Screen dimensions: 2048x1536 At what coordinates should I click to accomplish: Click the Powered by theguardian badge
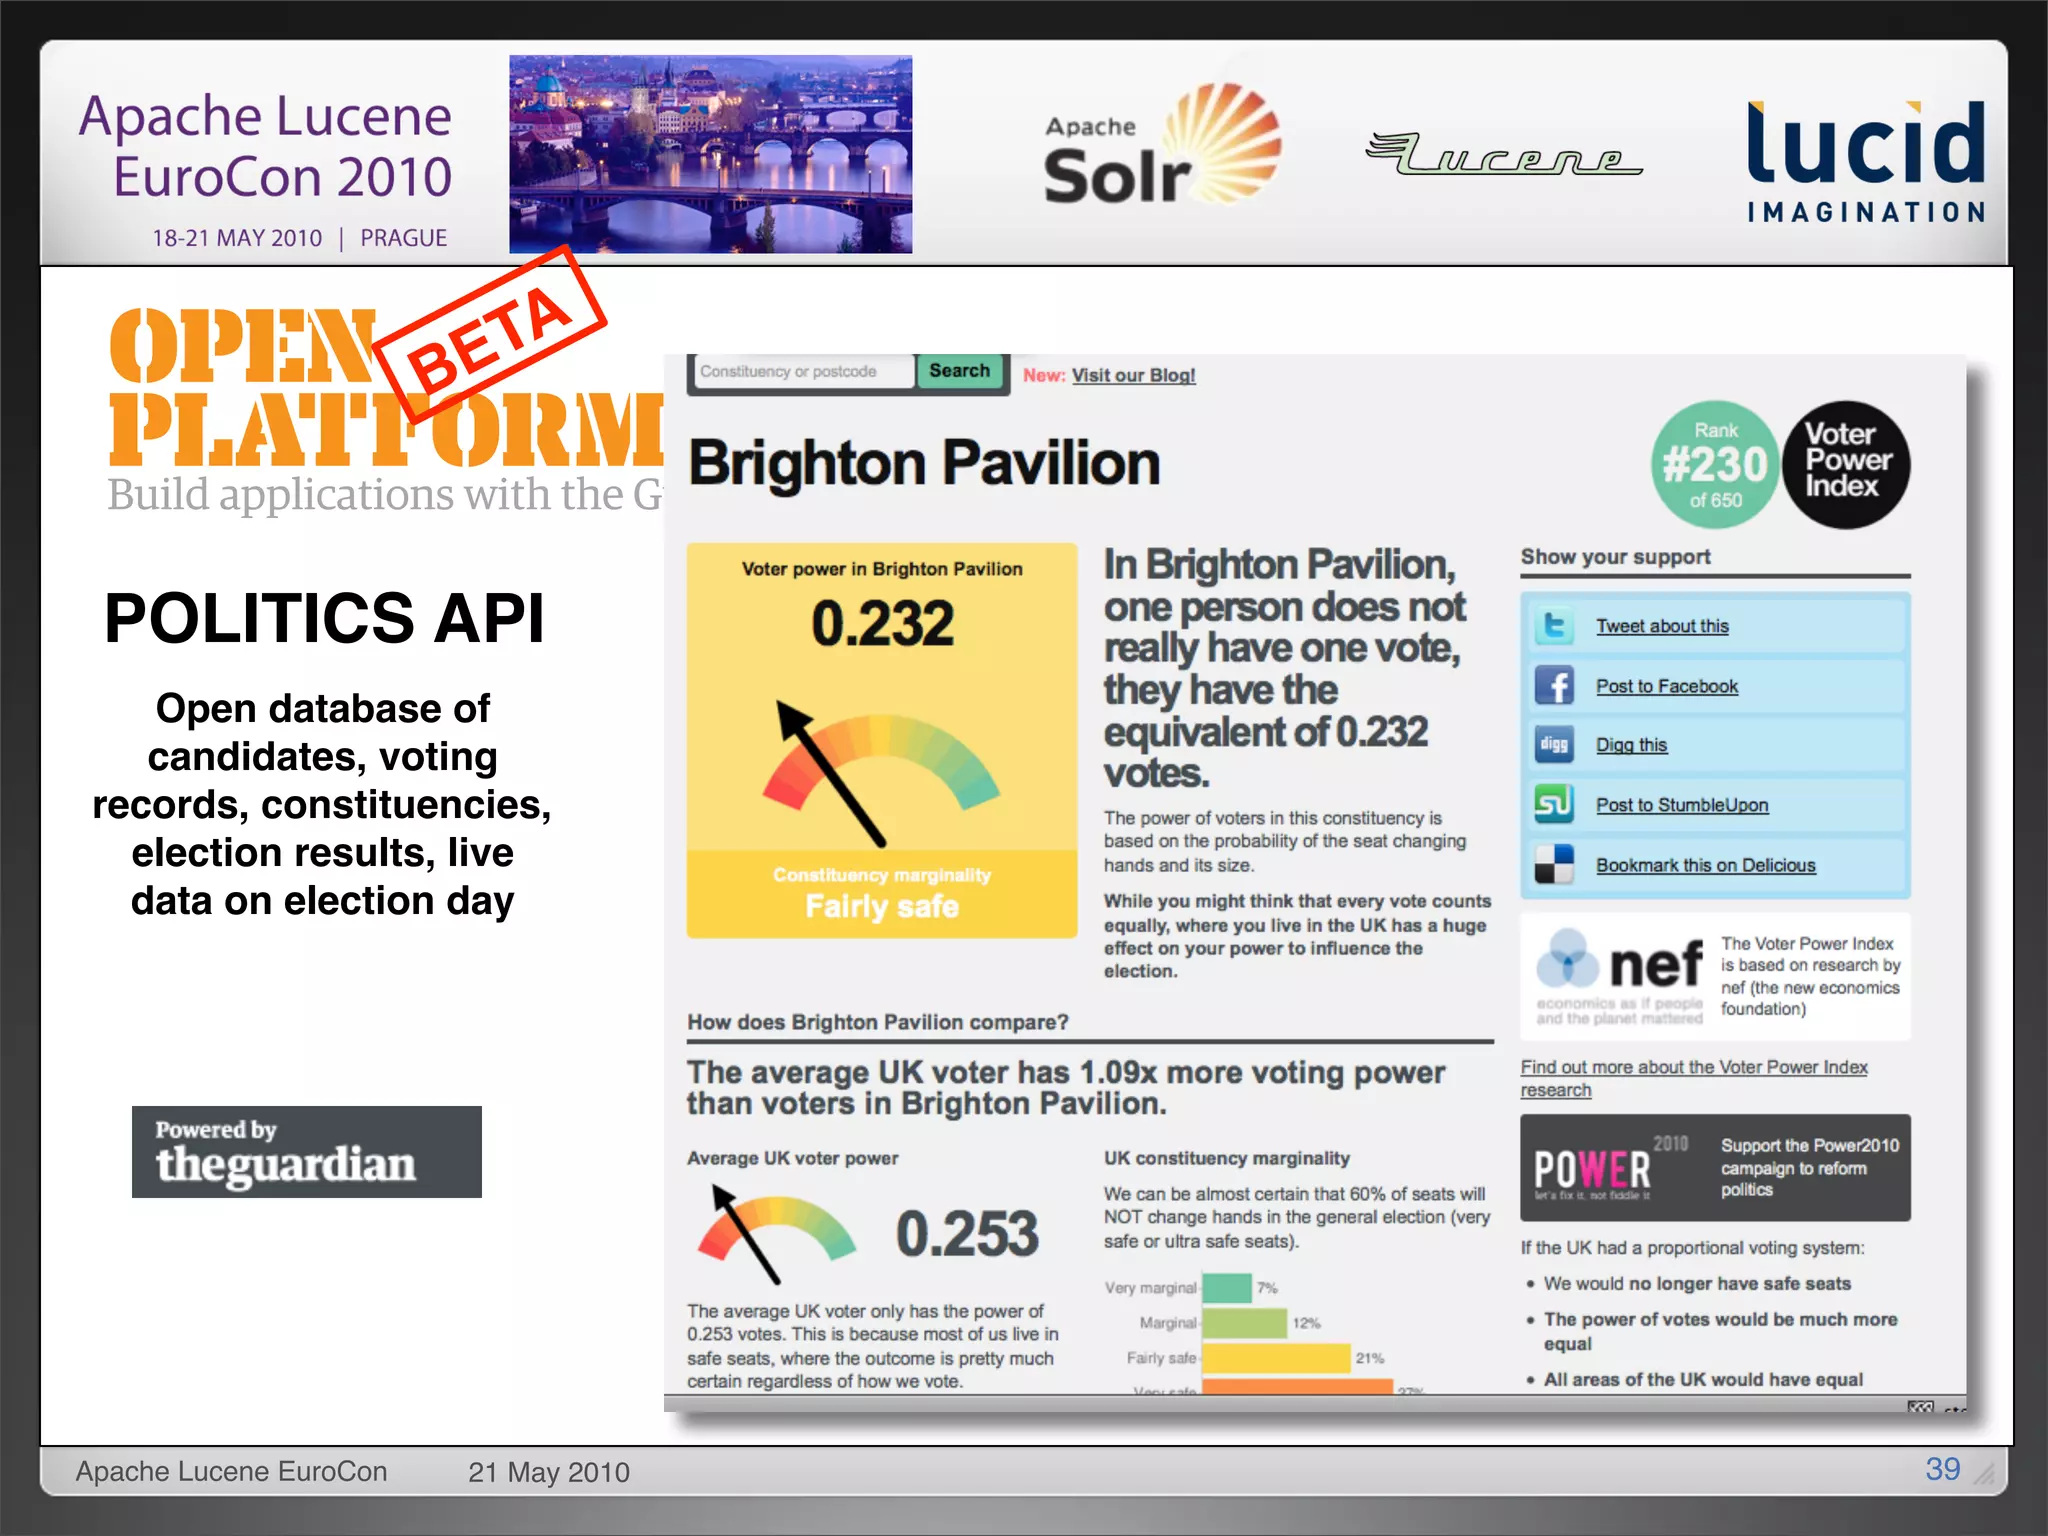tap(306, 1152)
